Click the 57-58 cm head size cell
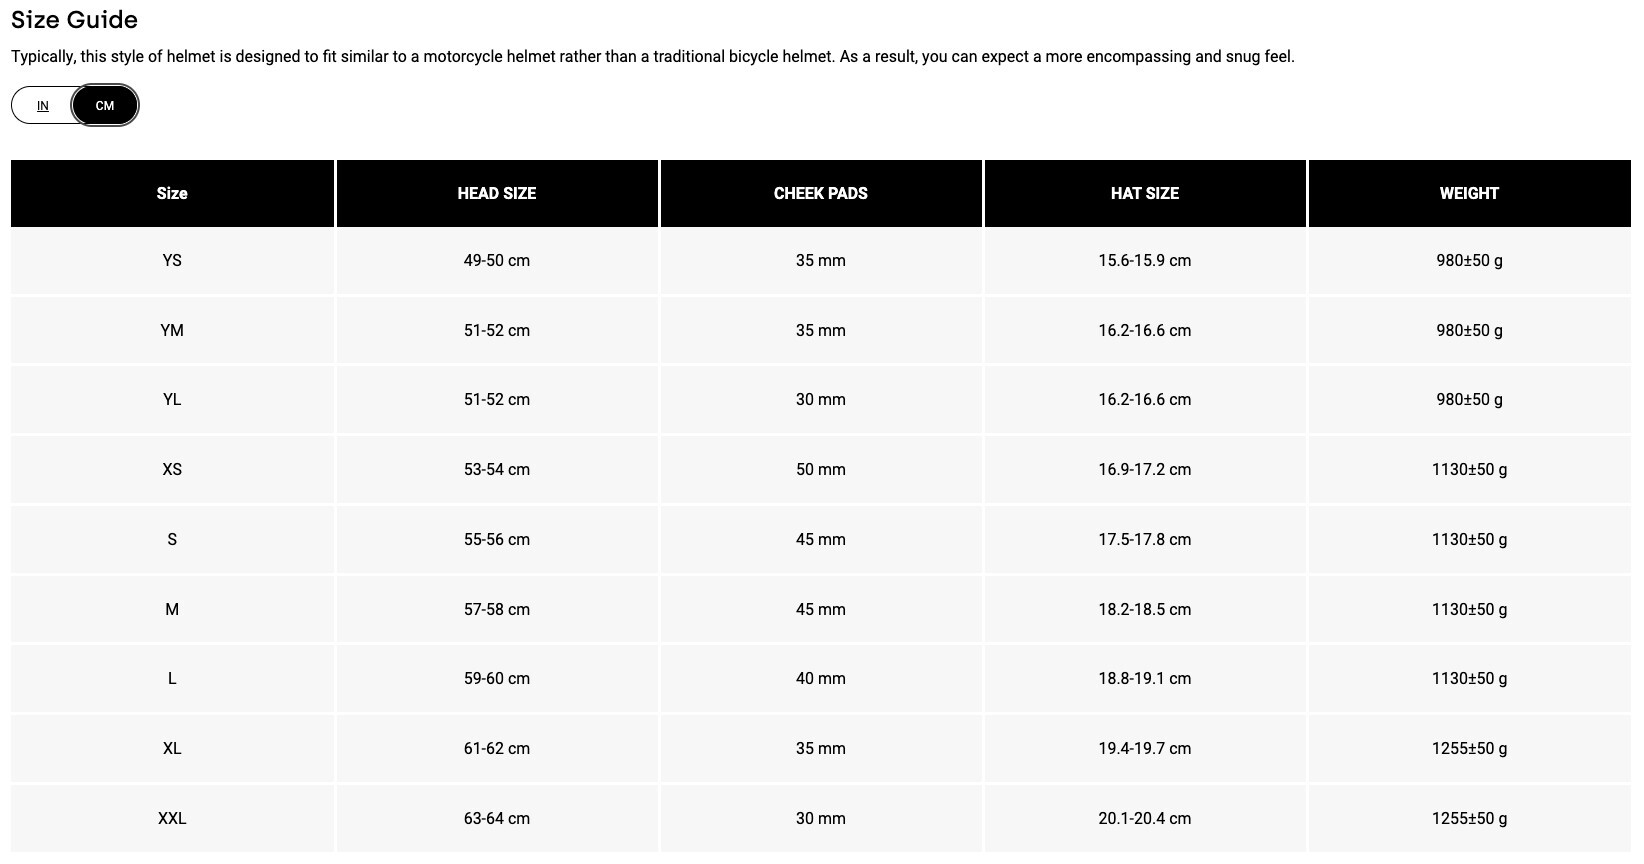 (497, 610)
